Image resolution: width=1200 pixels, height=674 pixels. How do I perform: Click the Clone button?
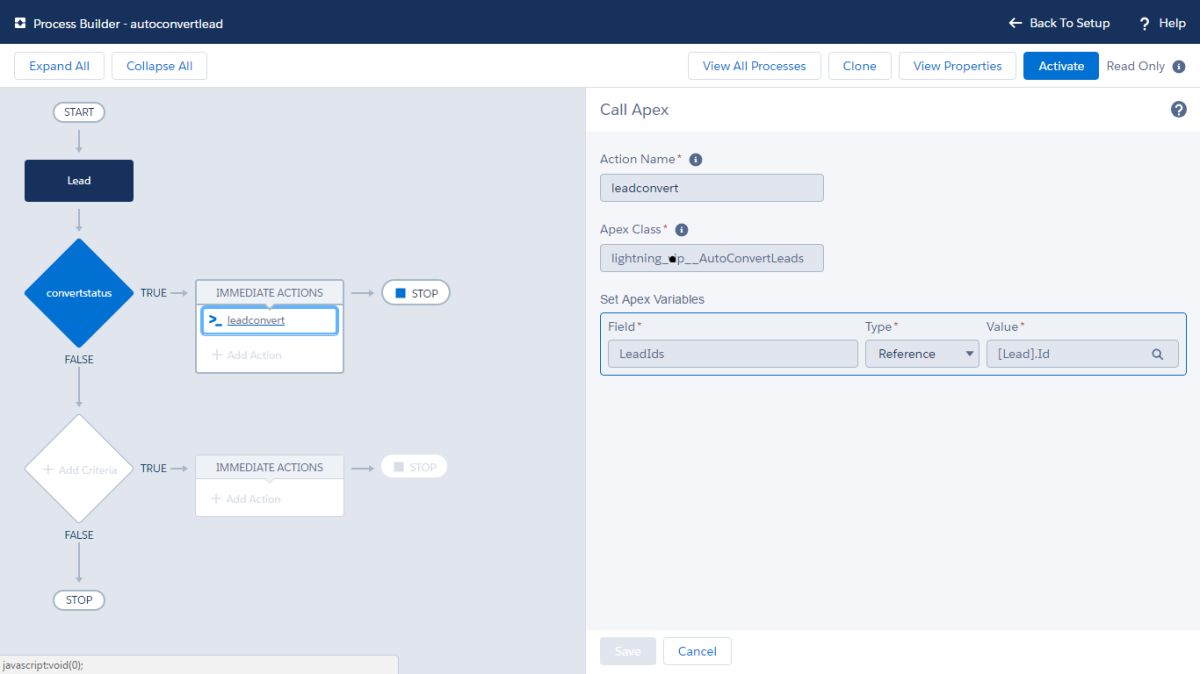[859, 66]
